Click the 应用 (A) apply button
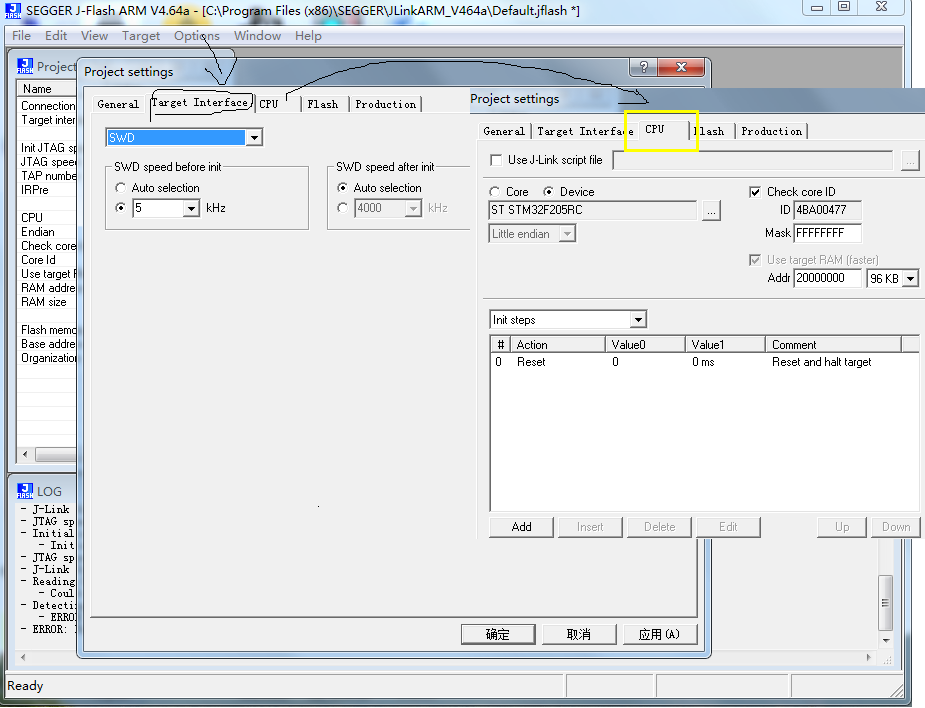 (x=660, y=634)
